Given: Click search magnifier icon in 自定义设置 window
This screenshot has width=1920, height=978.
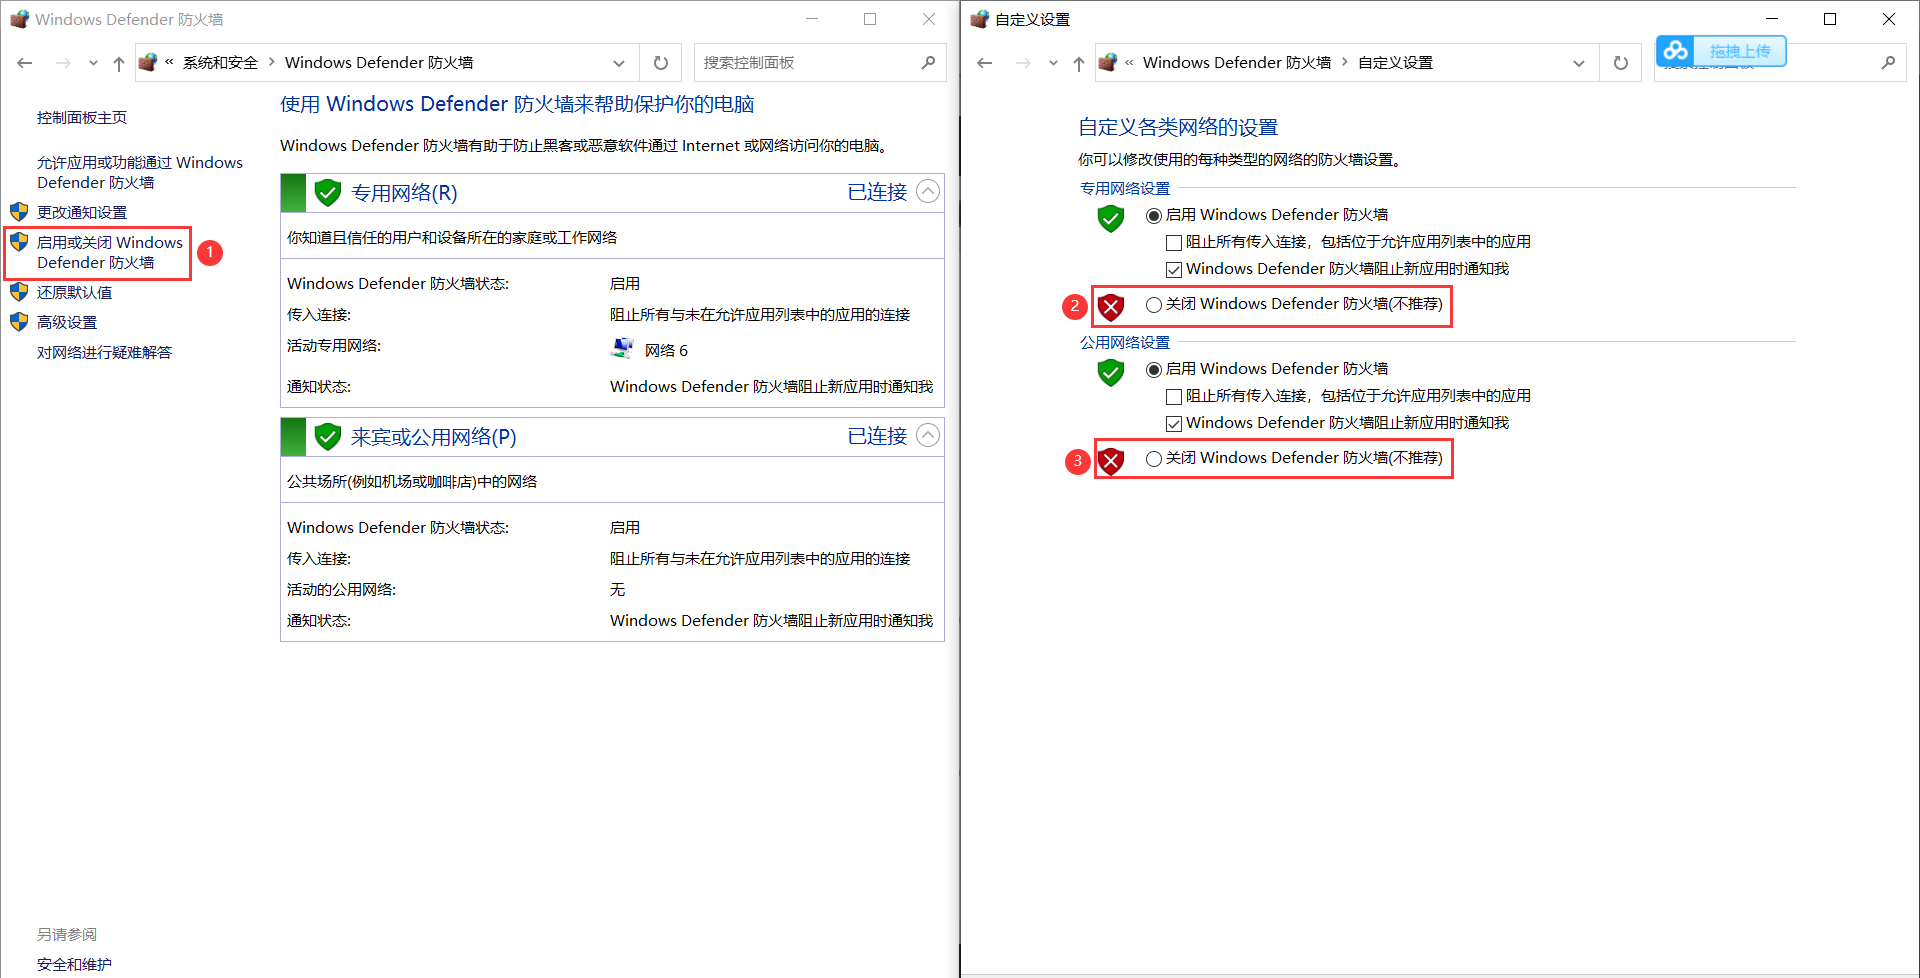Looking at the screenshot, I should [x=1888, y=63].
